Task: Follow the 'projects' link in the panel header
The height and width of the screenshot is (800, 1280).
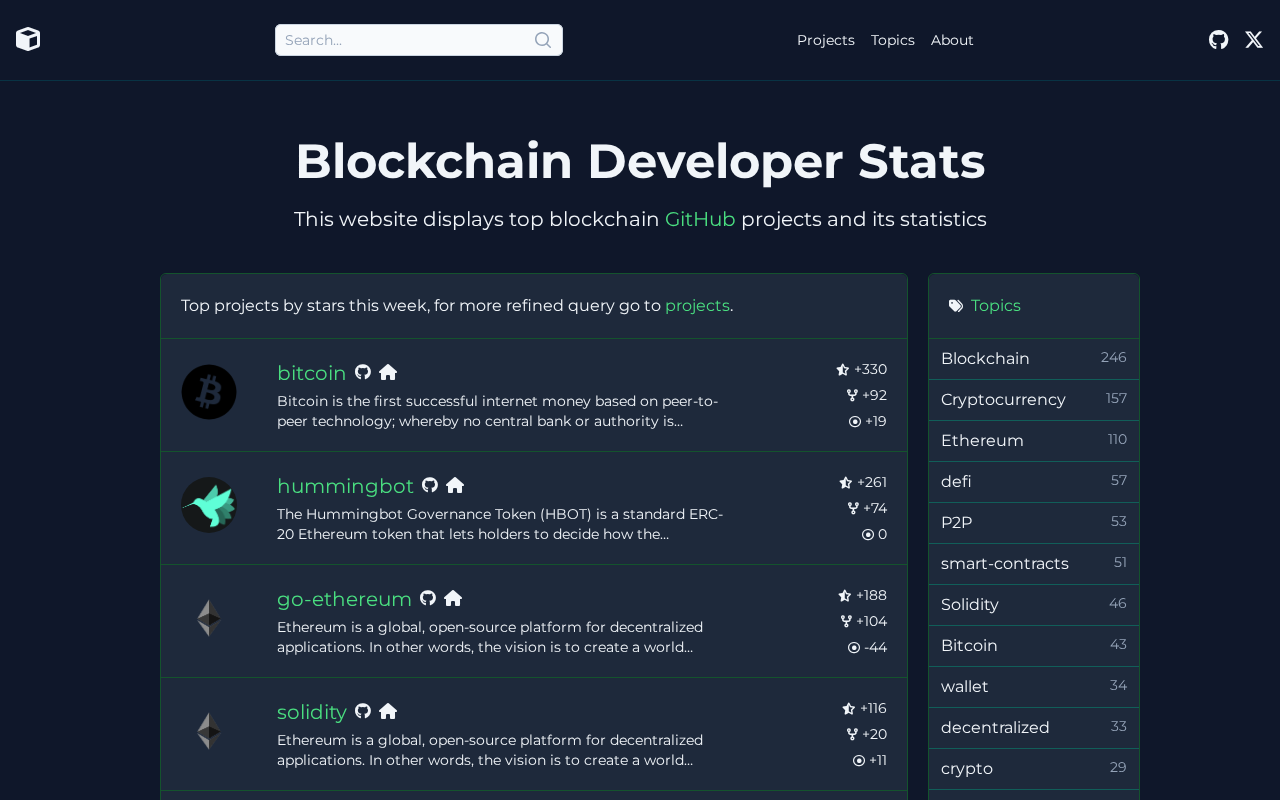Action: click(697, 306)
